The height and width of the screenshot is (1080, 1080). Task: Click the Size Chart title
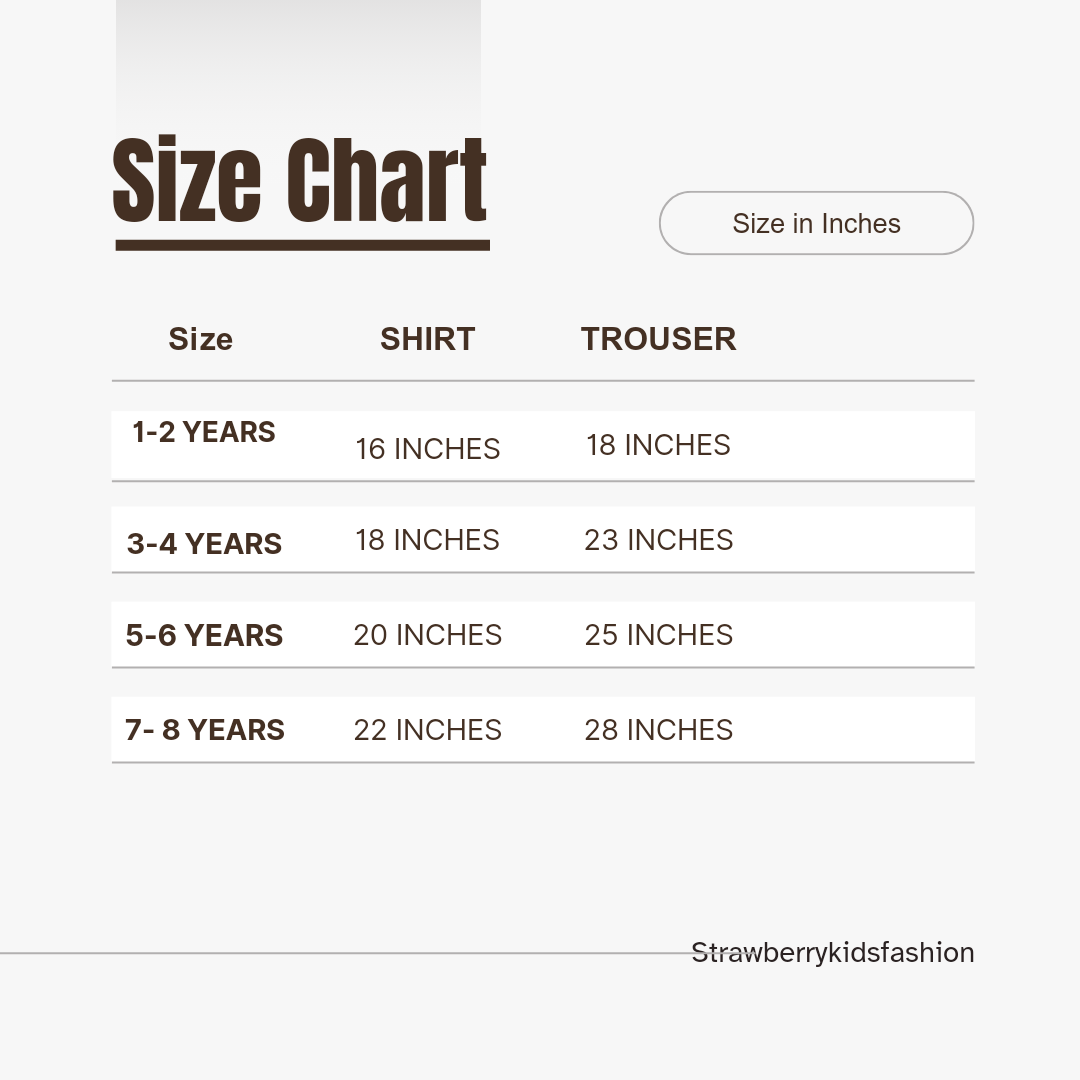[300, 180]
